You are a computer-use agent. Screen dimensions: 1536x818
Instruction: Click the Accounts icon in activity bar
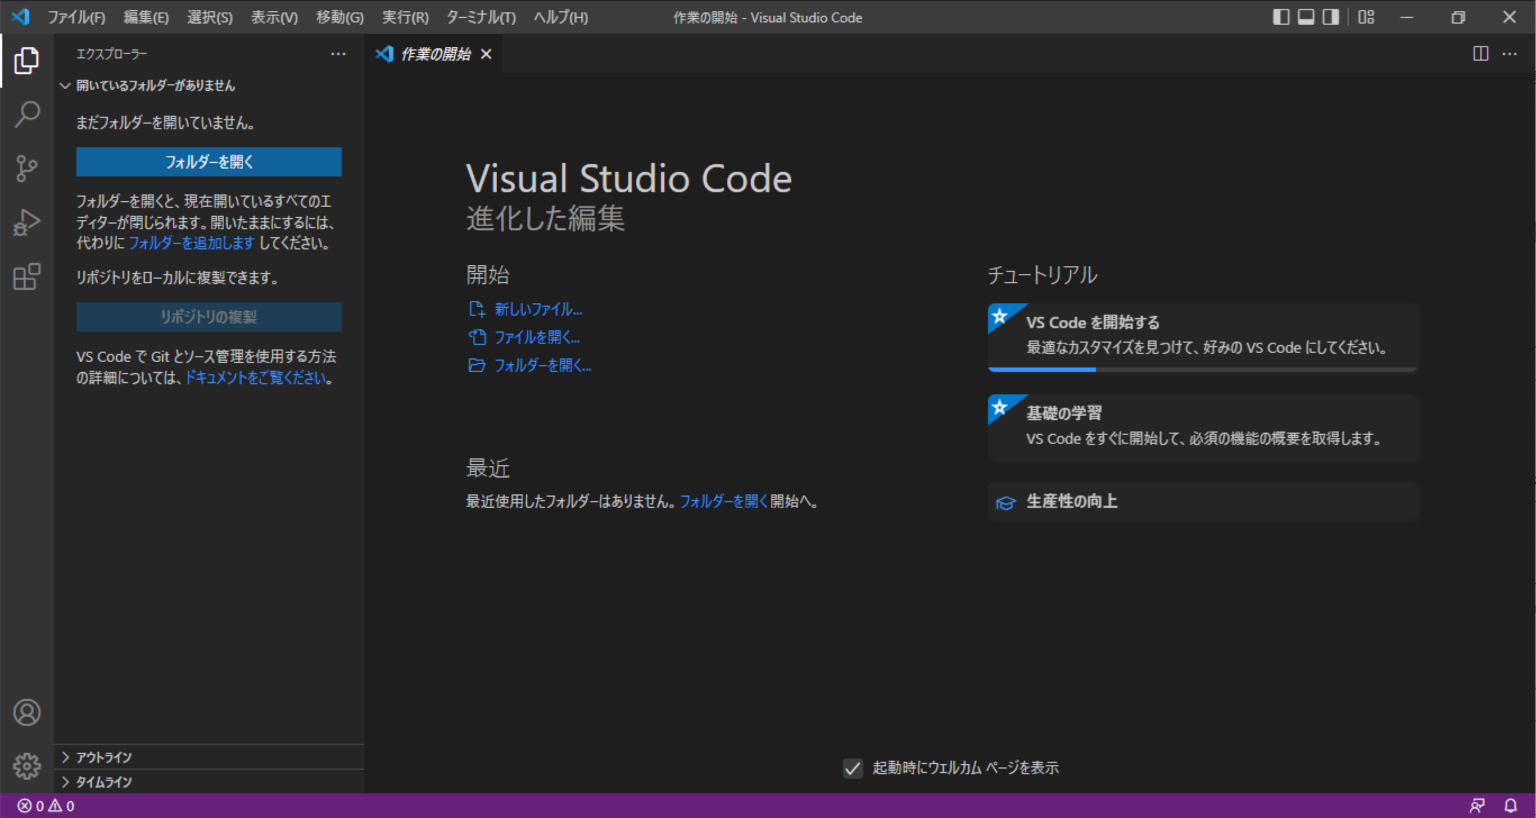tap(26, 712)
